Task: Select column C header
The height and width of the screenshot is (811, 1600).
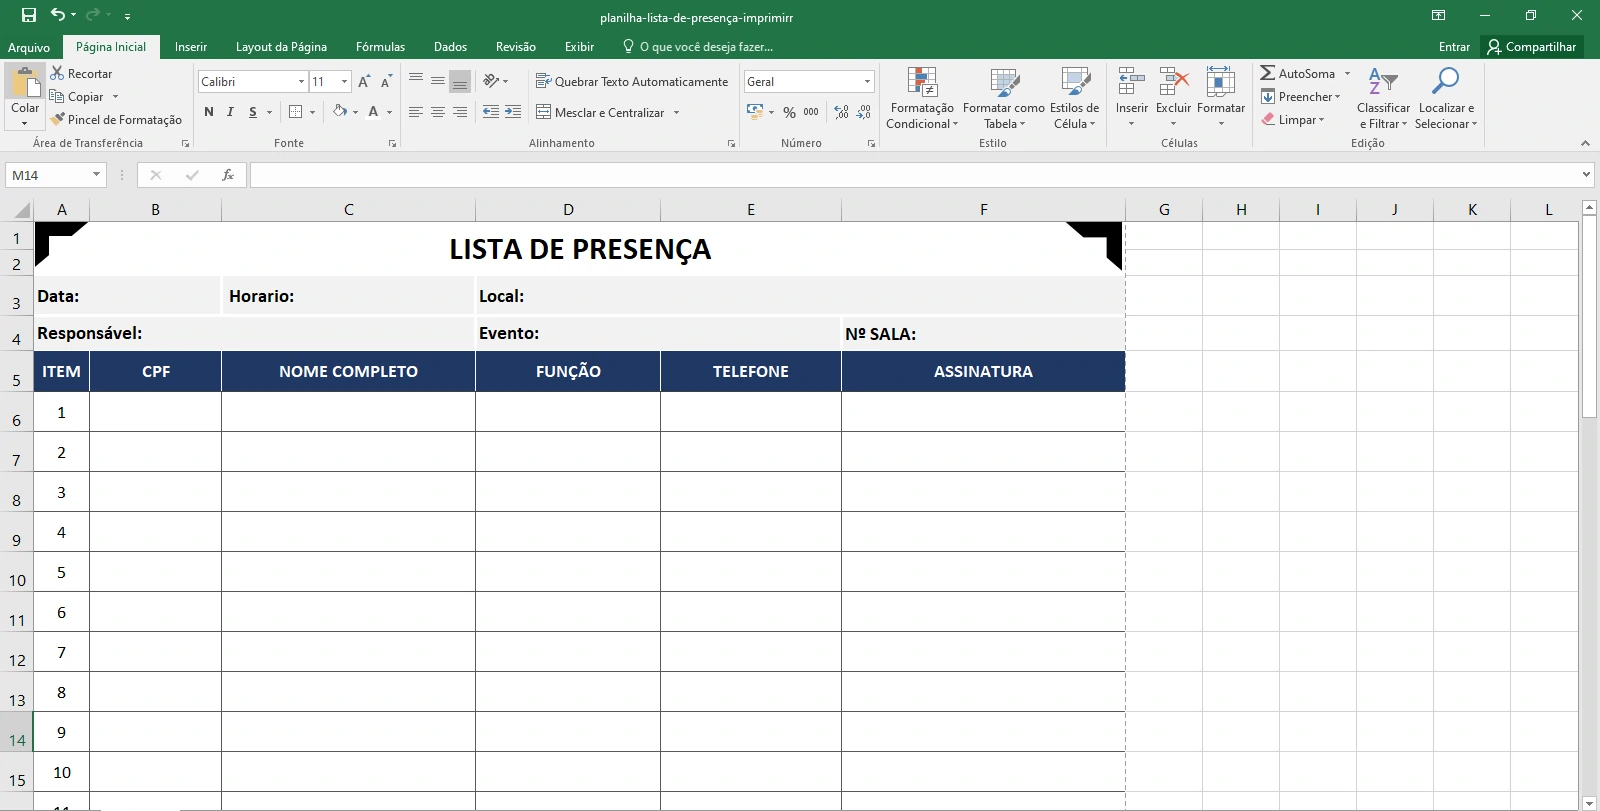Action: tap(348, 209)
